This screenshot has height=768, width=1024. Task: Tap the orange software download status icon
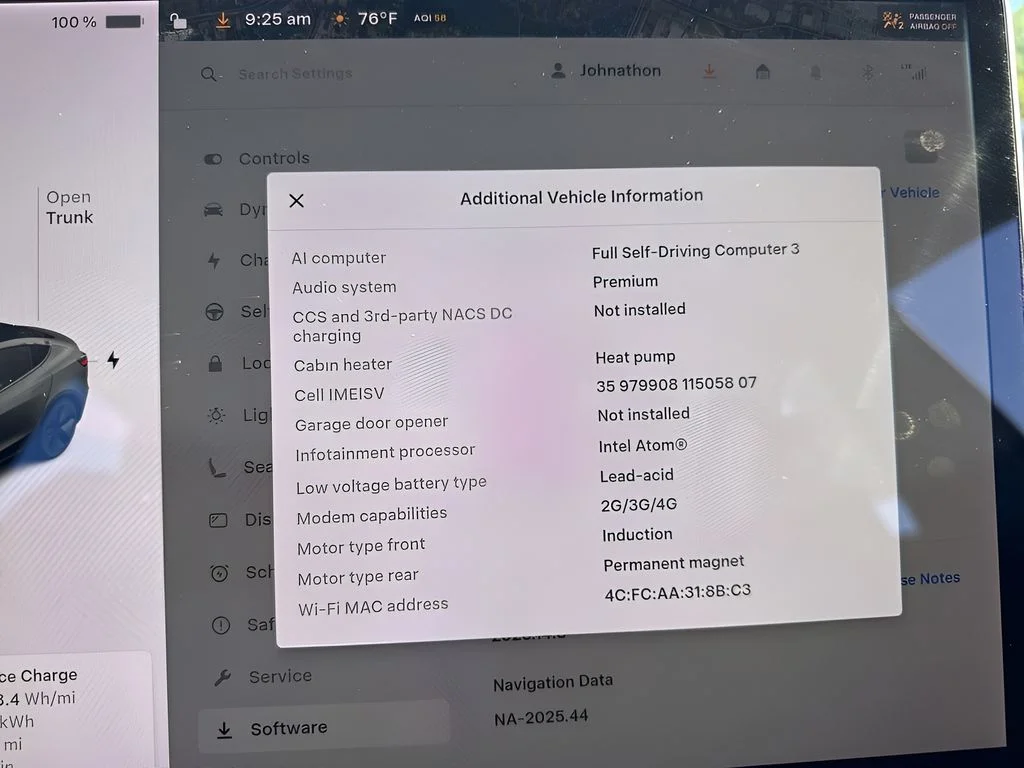click(x=223, y=20)
